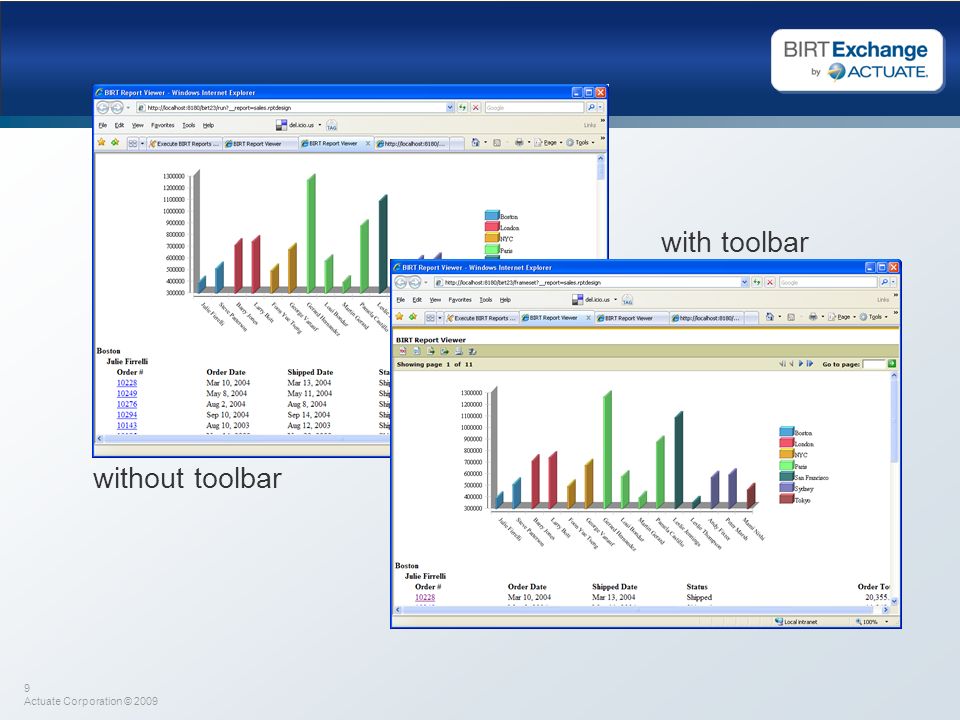Click Go to page input field
Viewport: 960px width, 720px height.
874,364
